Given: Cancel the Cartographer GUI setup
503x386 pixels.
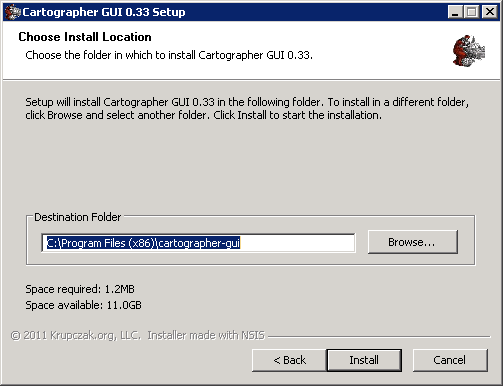Looking at the screenshot, I should click(x=450, y=360).
